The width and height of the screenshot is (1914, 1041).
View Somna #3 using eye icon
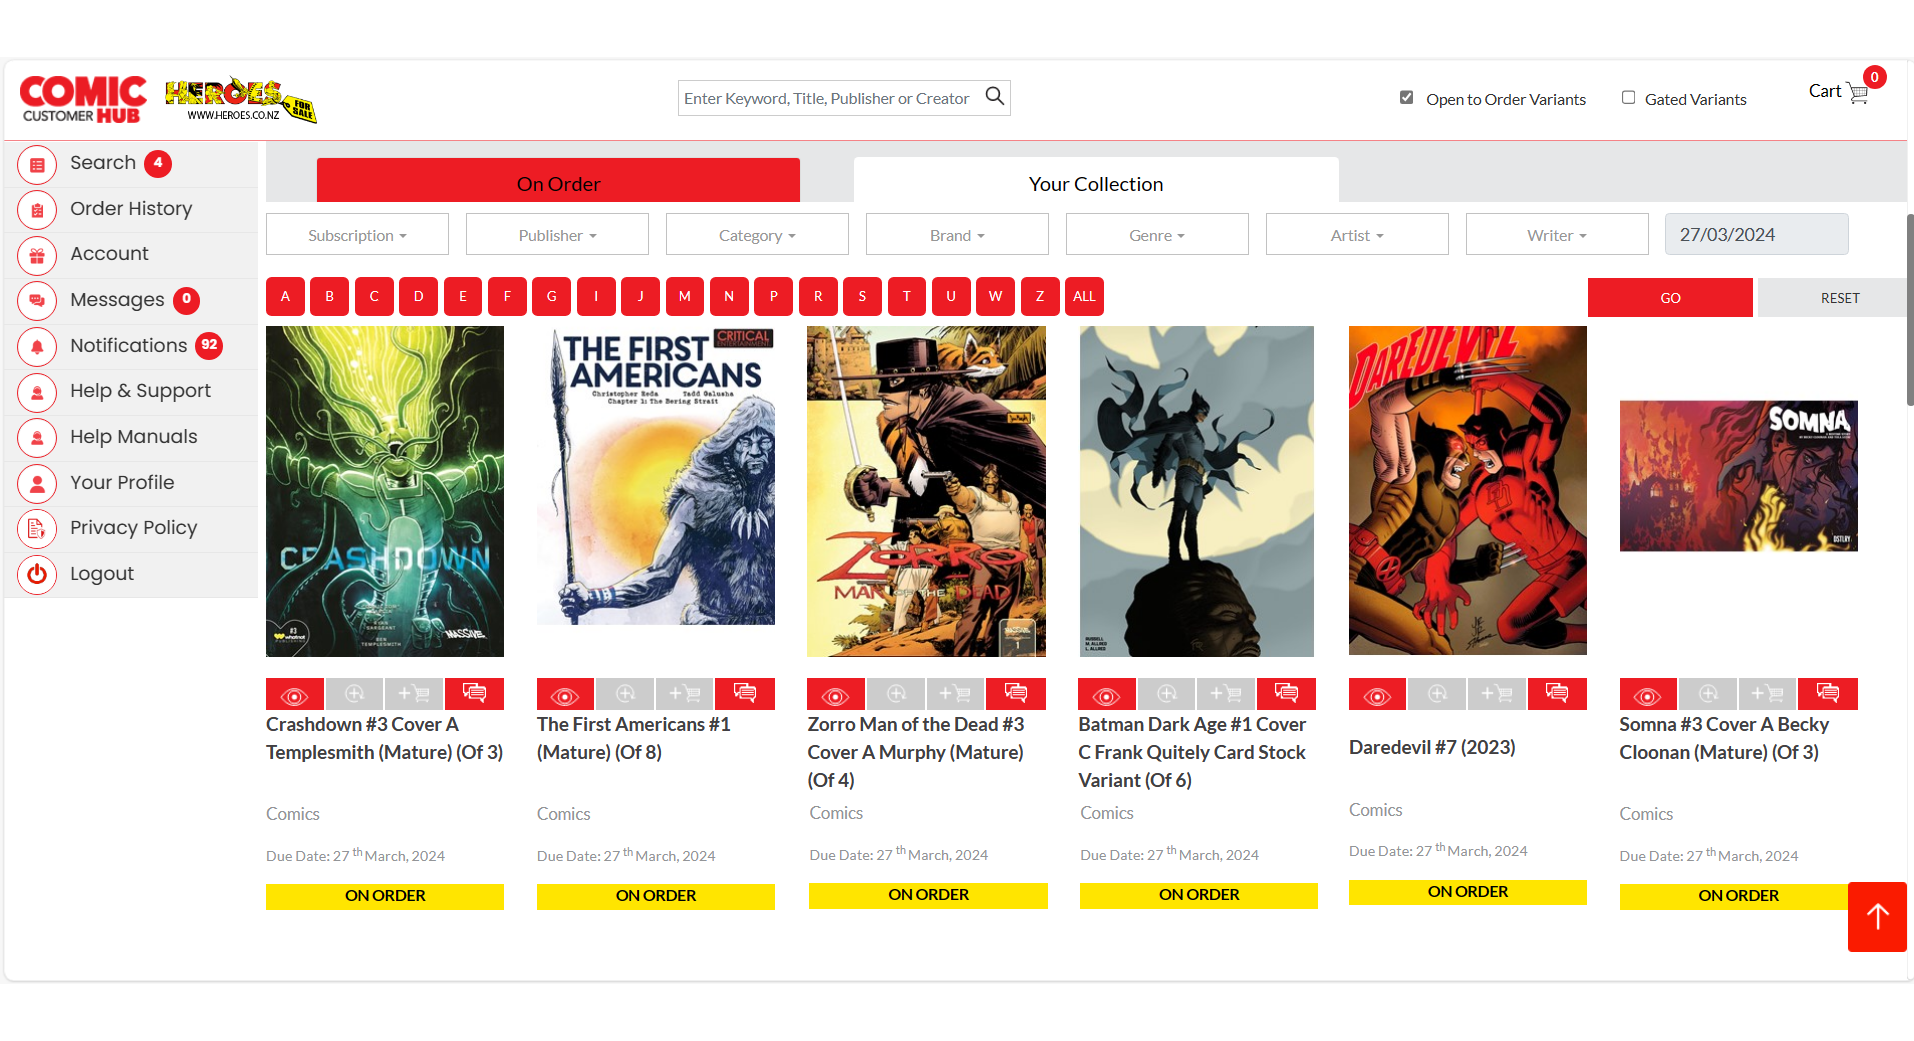pos(1648,694)
